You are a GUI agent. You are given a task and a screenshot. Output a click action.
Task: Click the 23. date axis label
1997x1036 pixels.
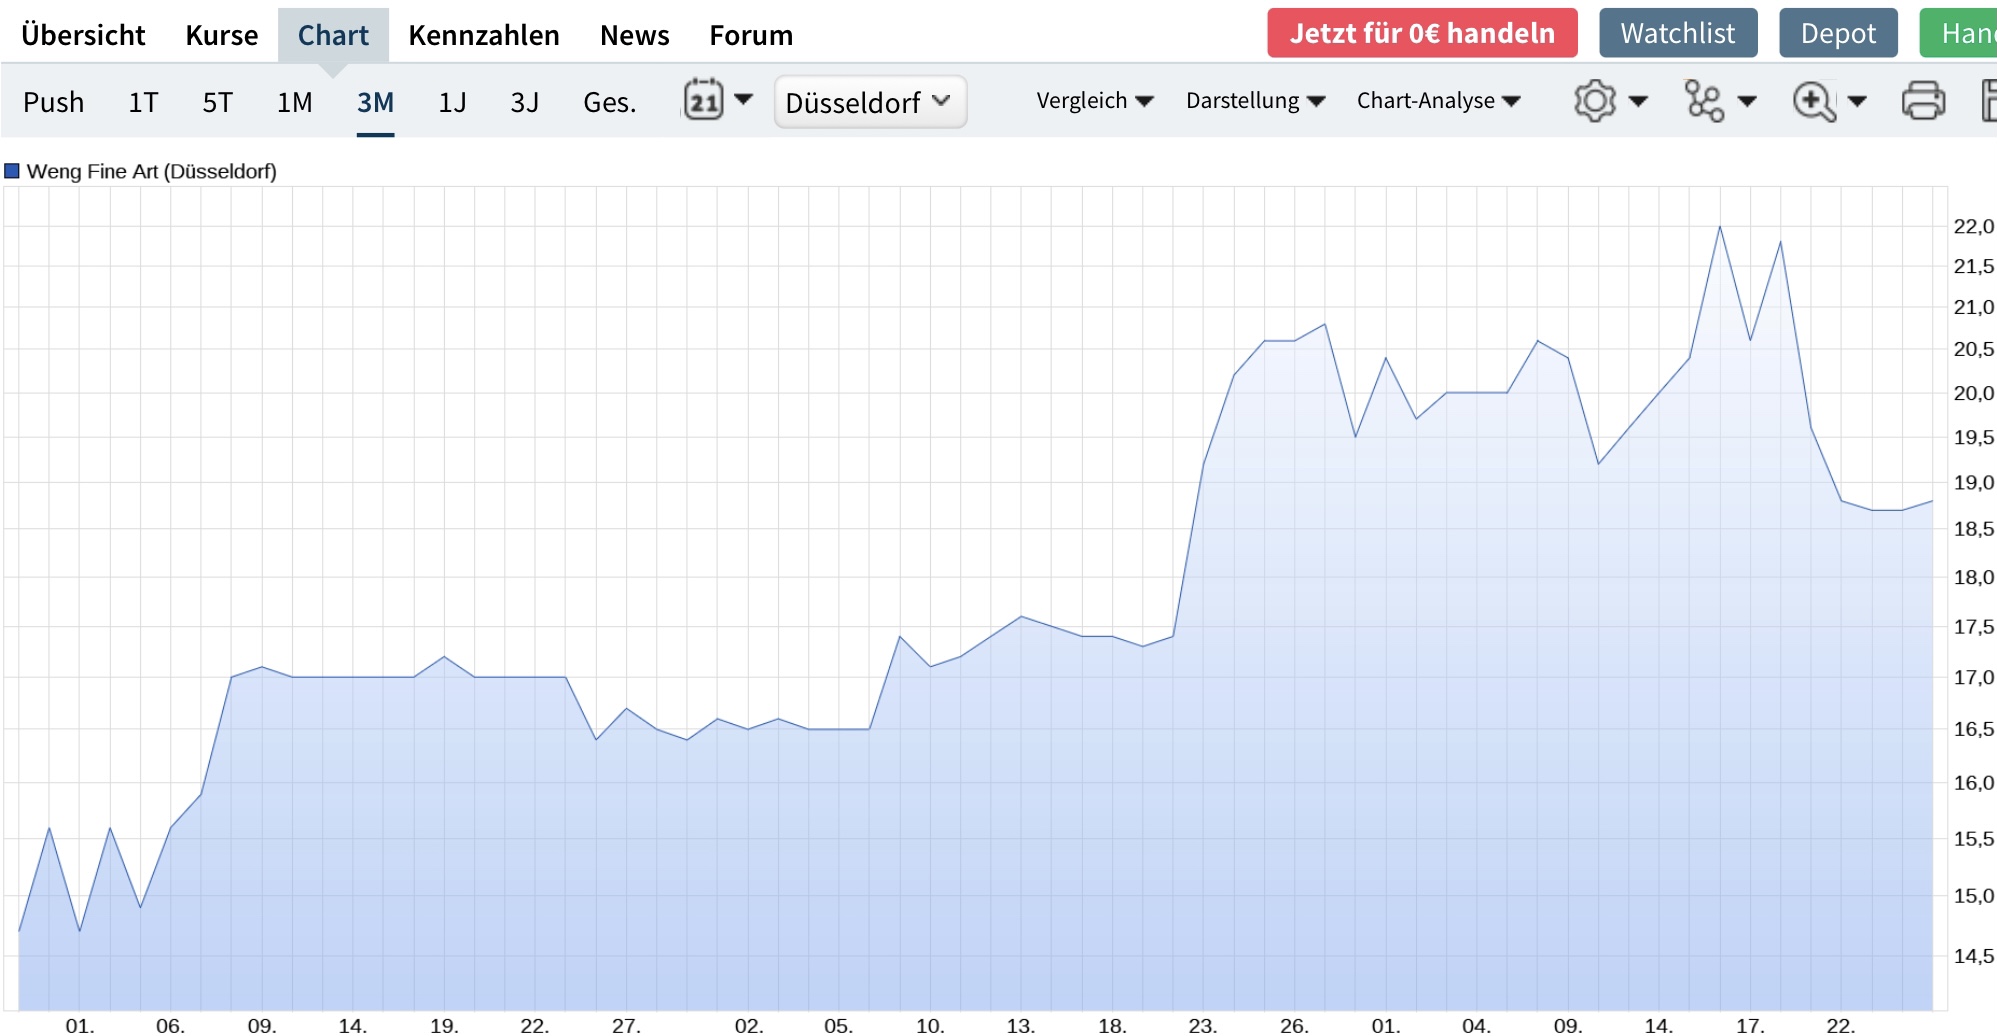pos(1202,1025)
